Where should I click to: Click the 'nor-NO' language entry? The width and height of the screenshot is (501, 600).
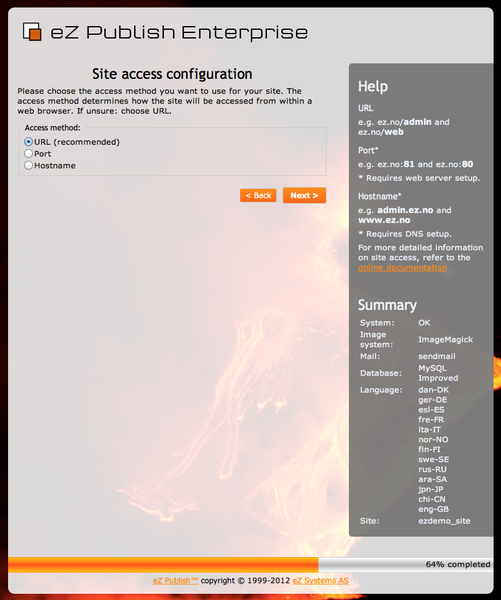click(433, 440)
